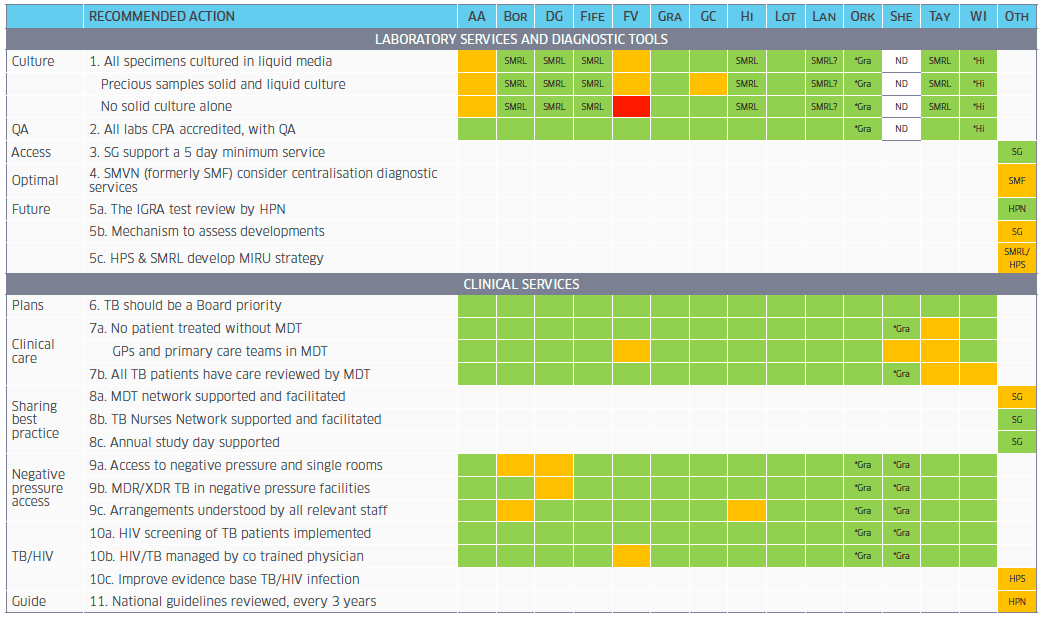Select the 'Bor' column header

pyautogui.click(x=515, y=17)
